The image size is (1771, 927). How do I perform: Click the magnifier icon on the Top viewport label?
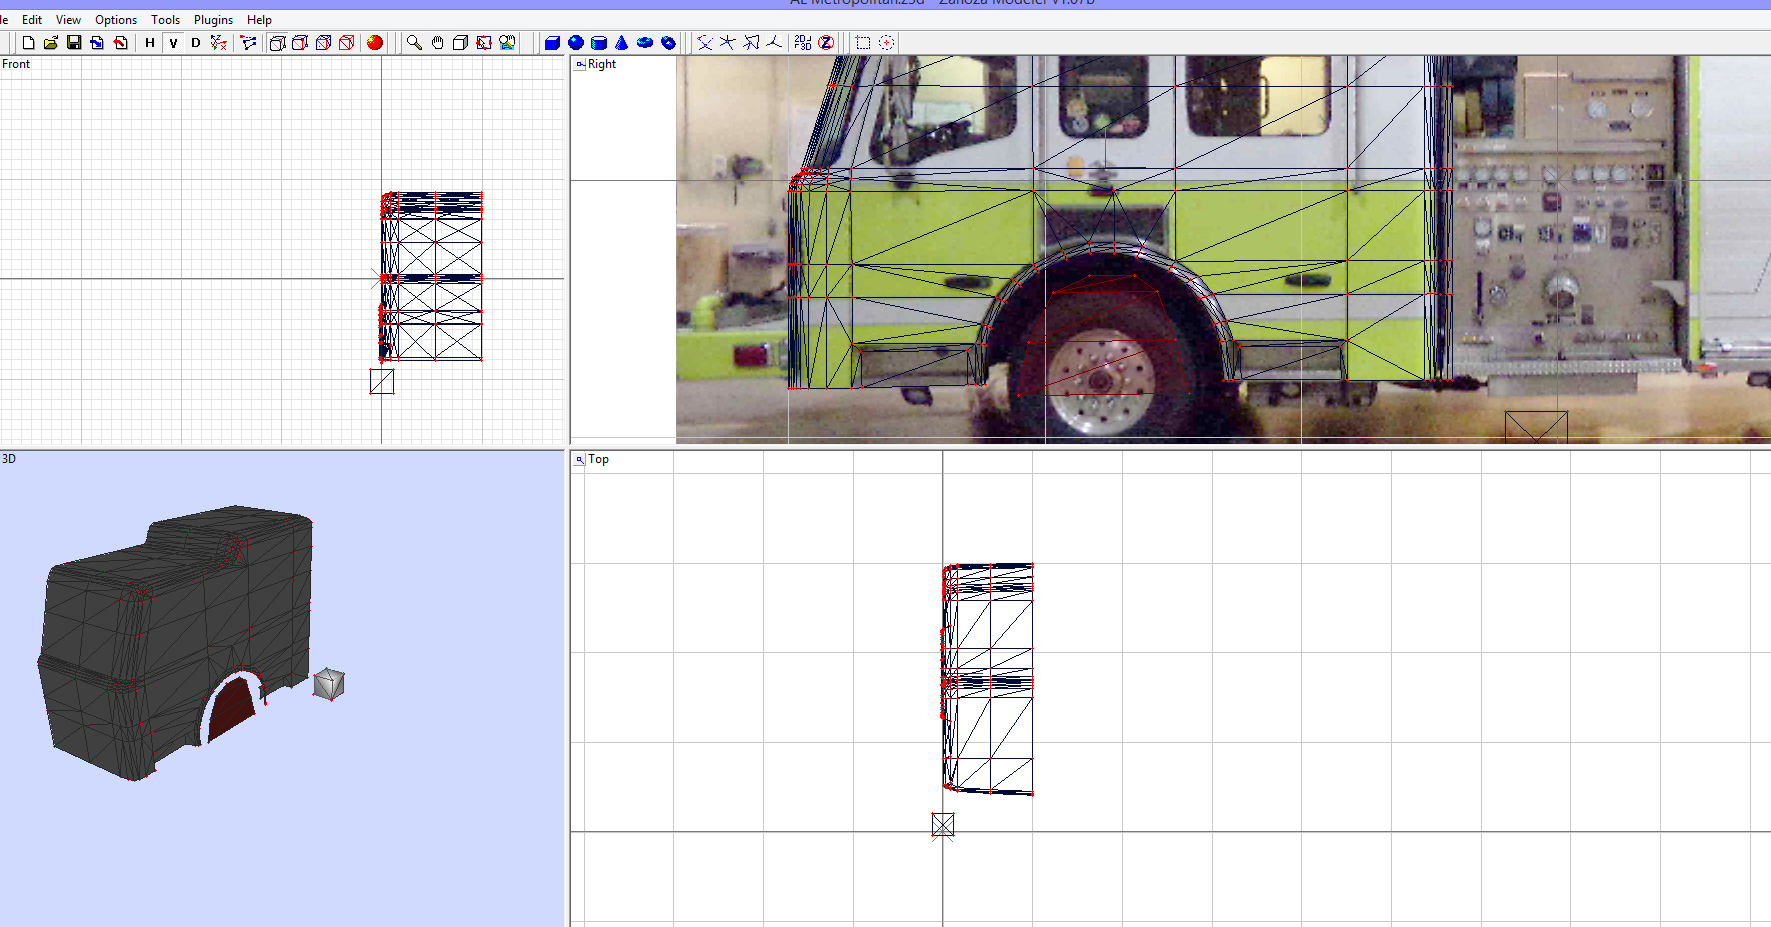click(x=580, y=459)
